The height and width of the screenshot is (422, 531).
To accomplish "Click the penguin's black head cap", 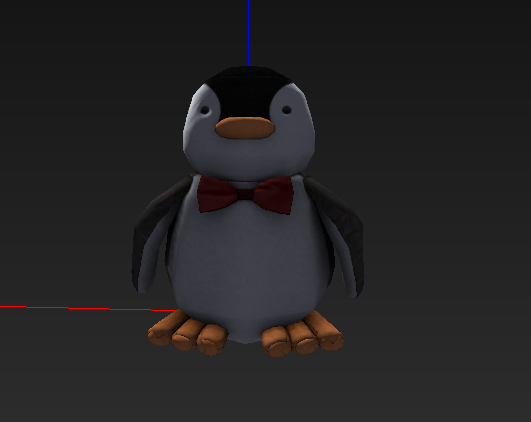I will point(247,90).
